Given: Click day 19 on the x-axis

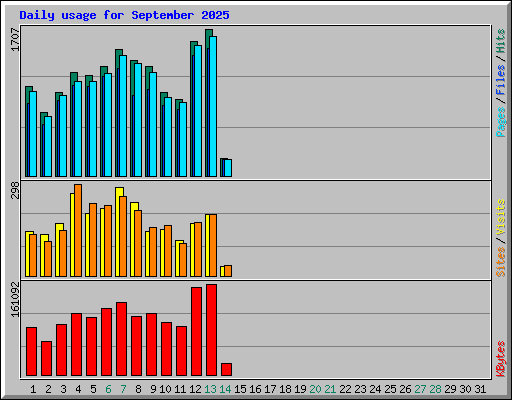Looking at the screenshot, I should tap(300, 389).
